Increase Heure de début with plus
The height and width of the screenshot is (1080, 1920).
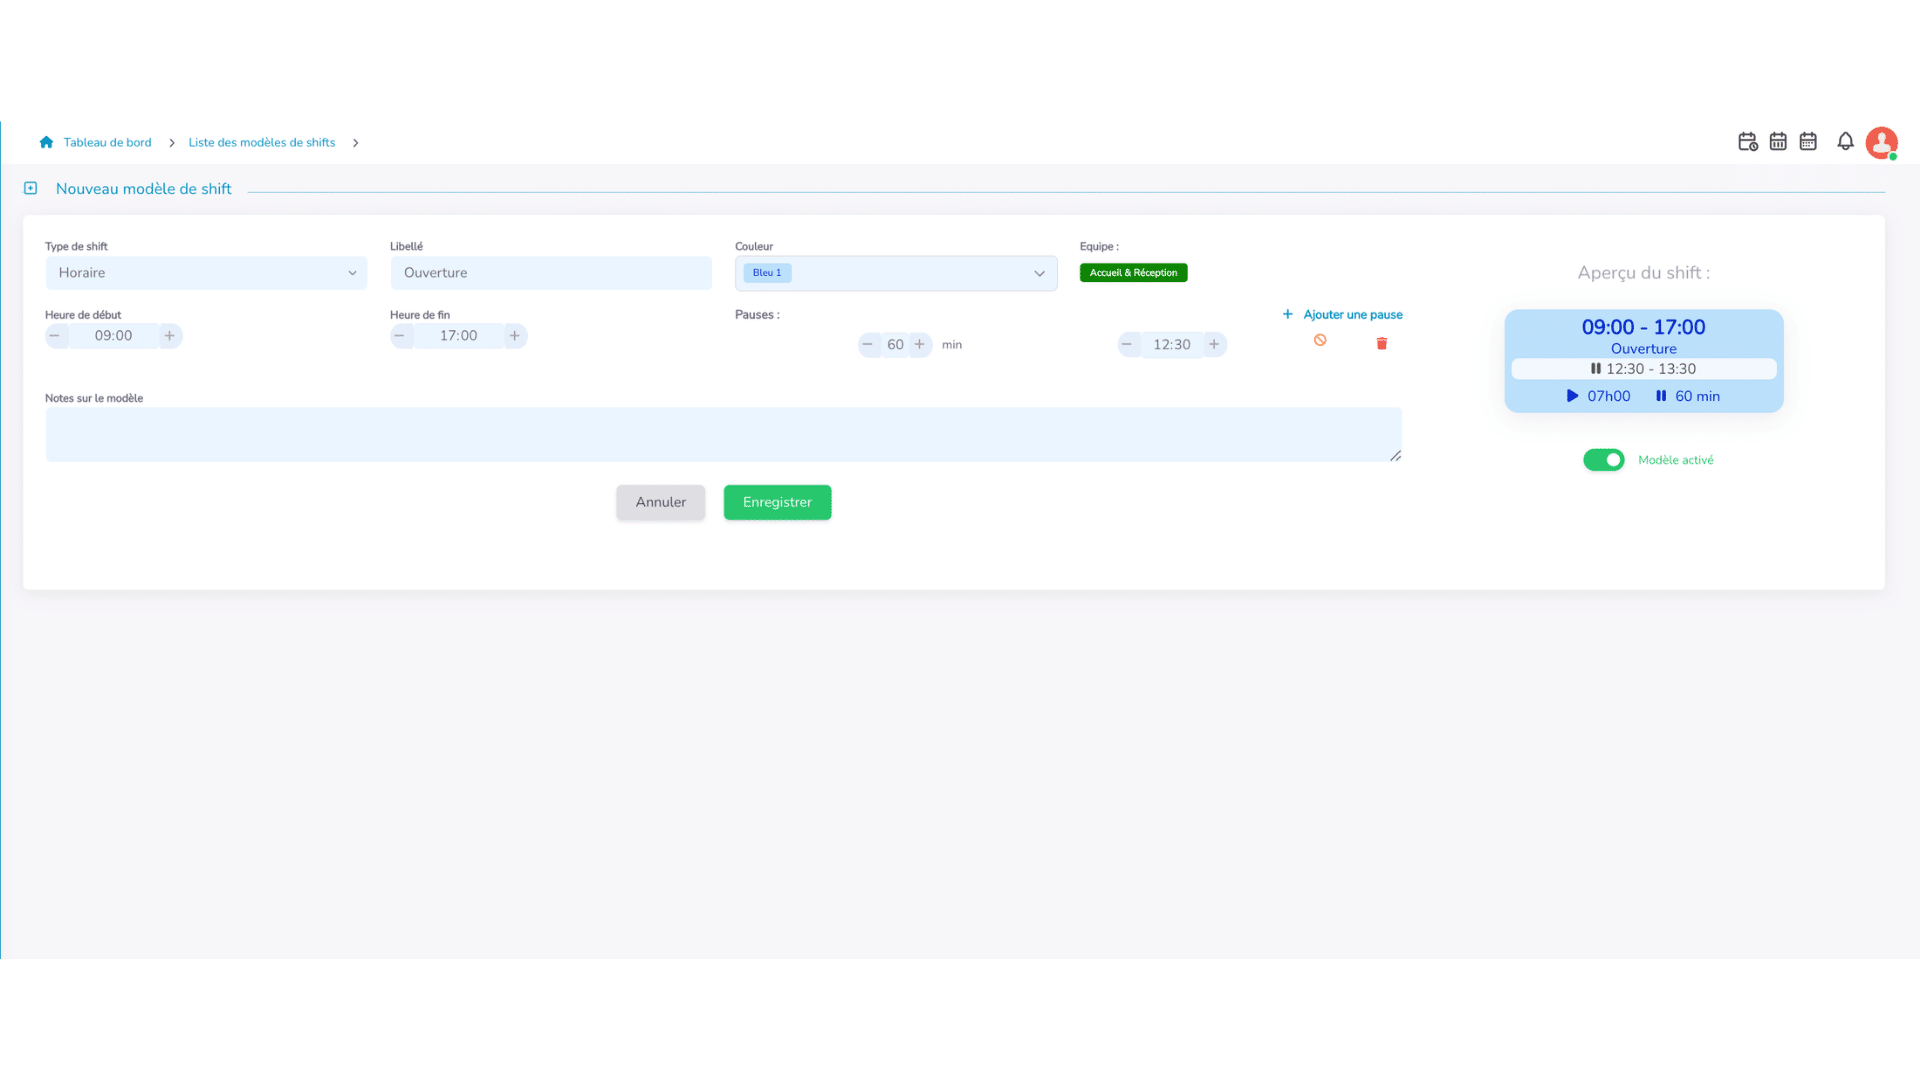point(170,336)
